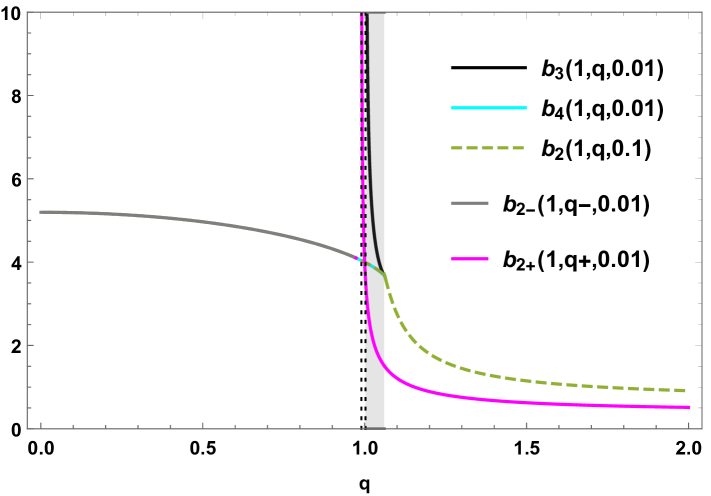This screenshot has width=711, height=496.
Task: Click the leftmost major tick on bottom axis
Action: (x=41, y=425)
